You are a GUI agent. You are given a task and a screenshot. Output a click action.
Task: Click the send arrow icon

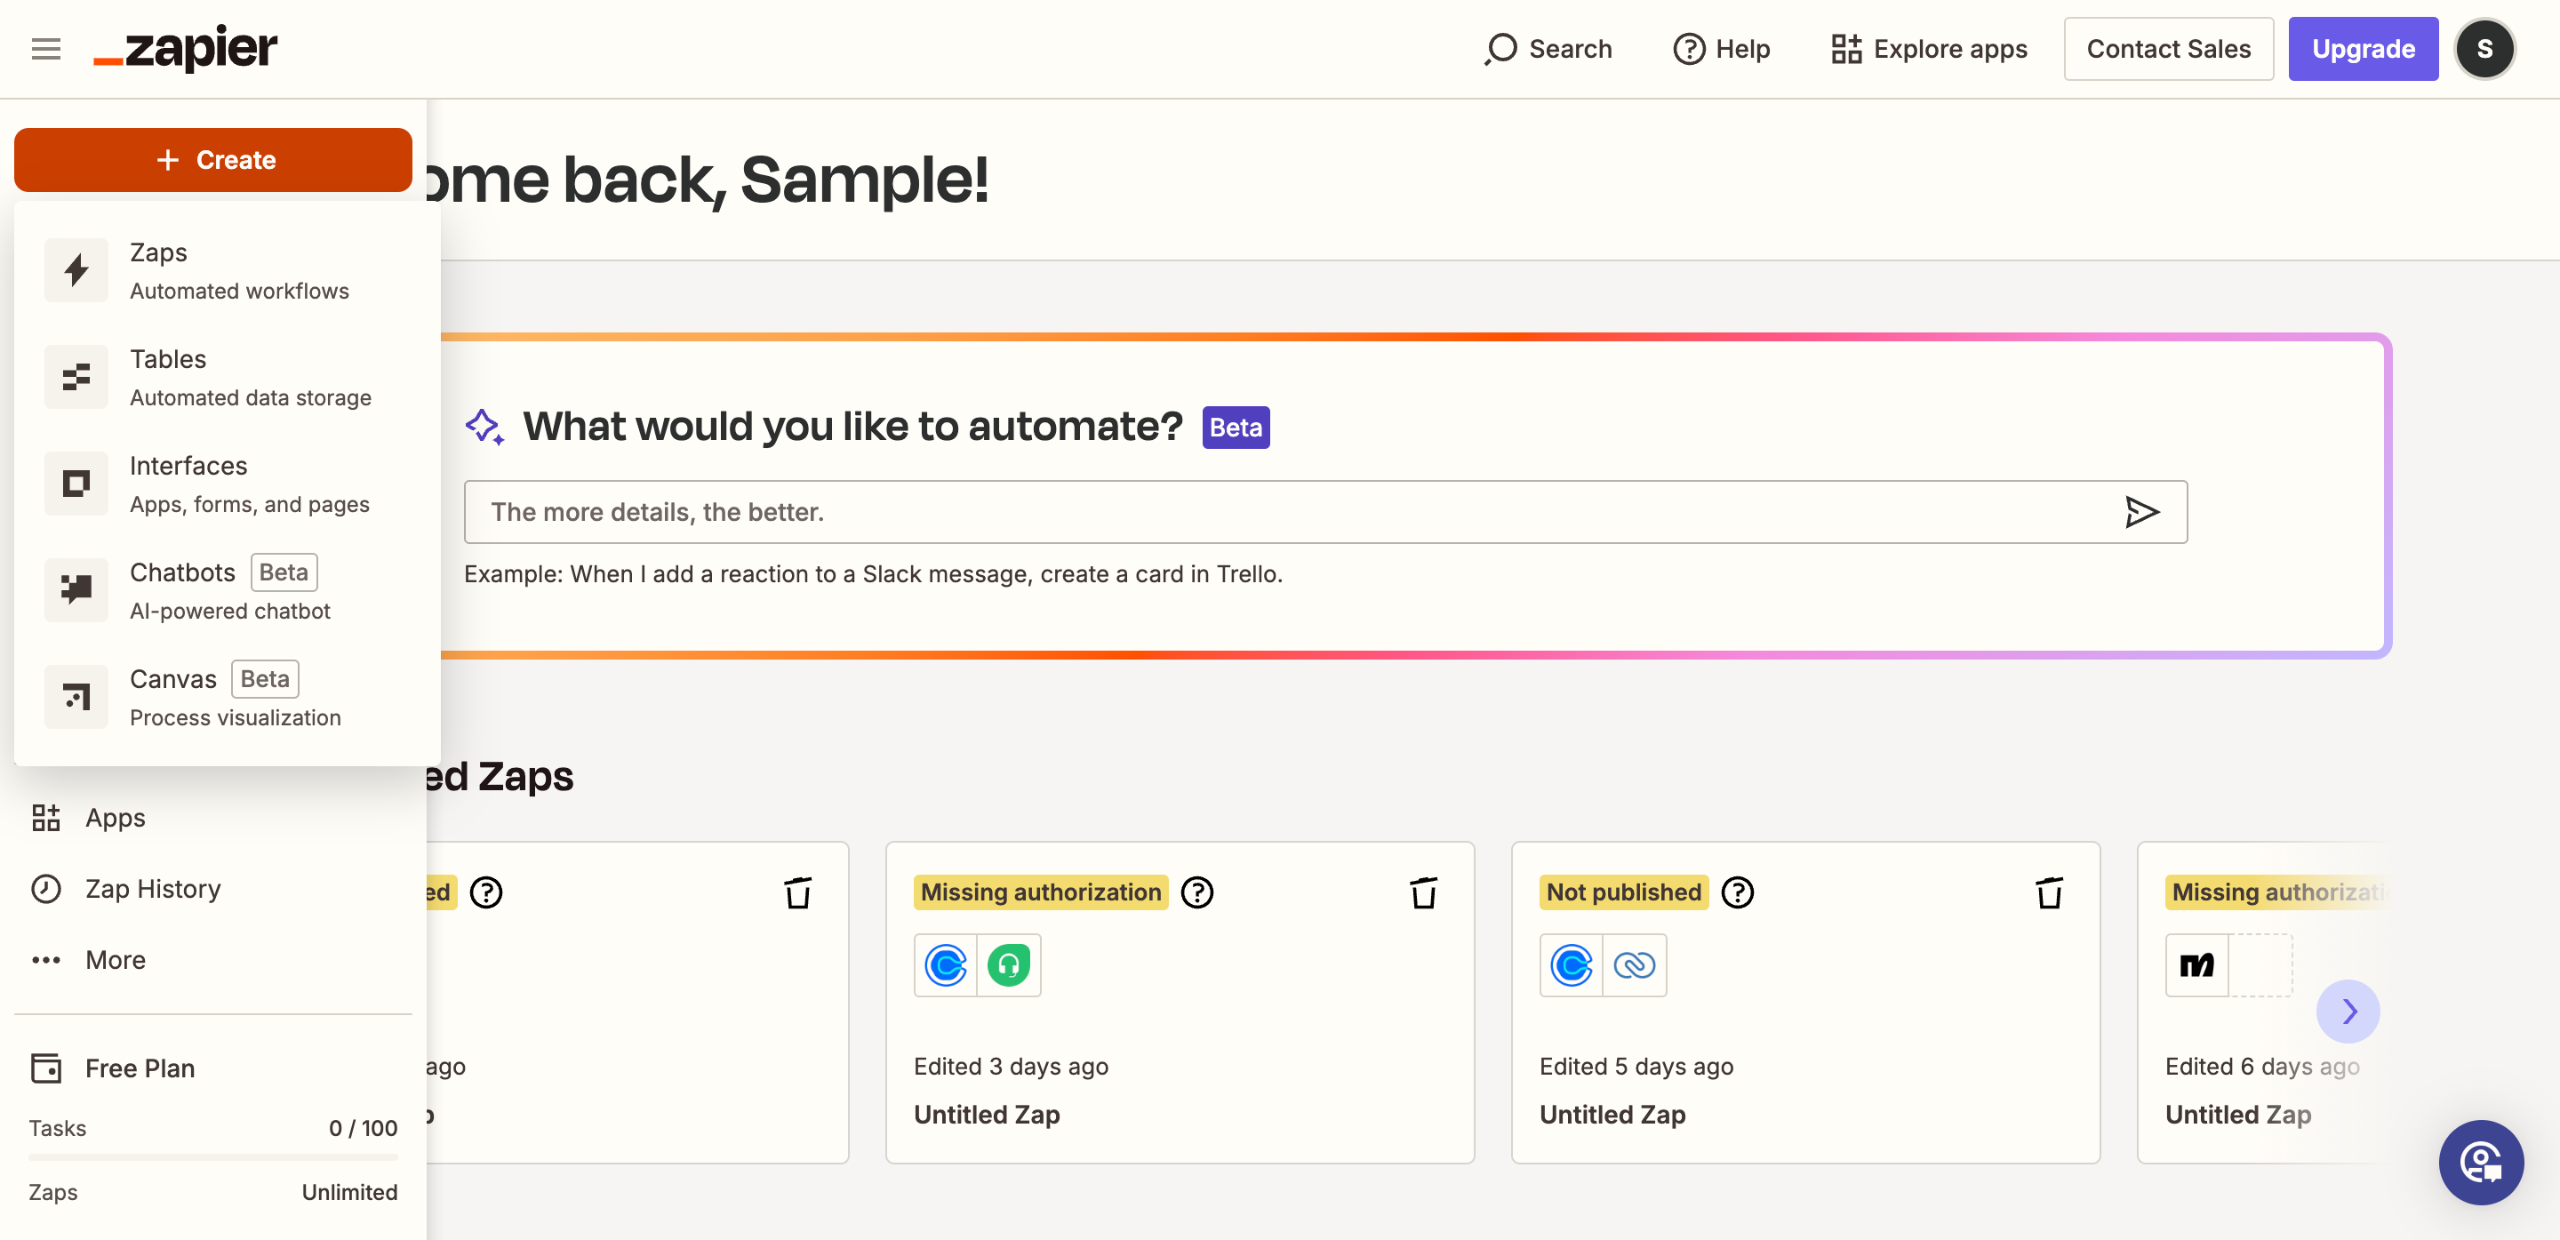pos(2141,512)
